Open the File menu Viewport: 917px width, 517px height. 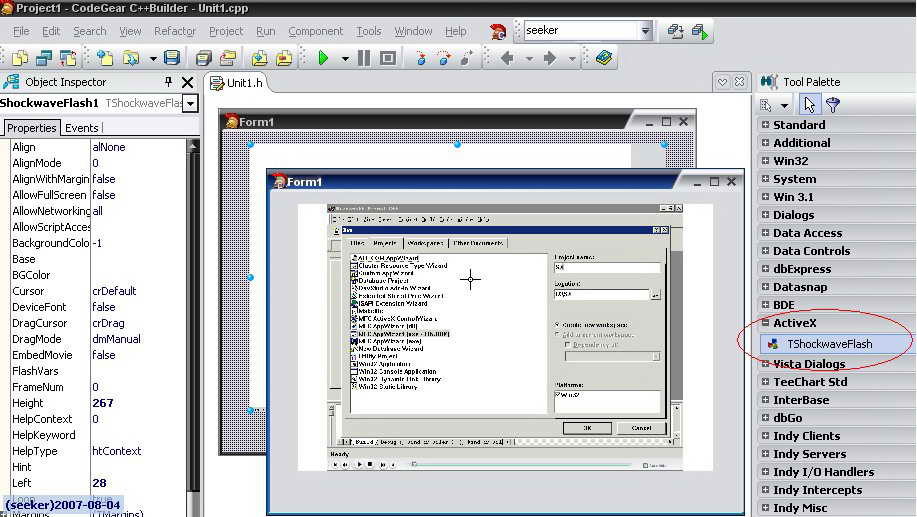[21, 31]
